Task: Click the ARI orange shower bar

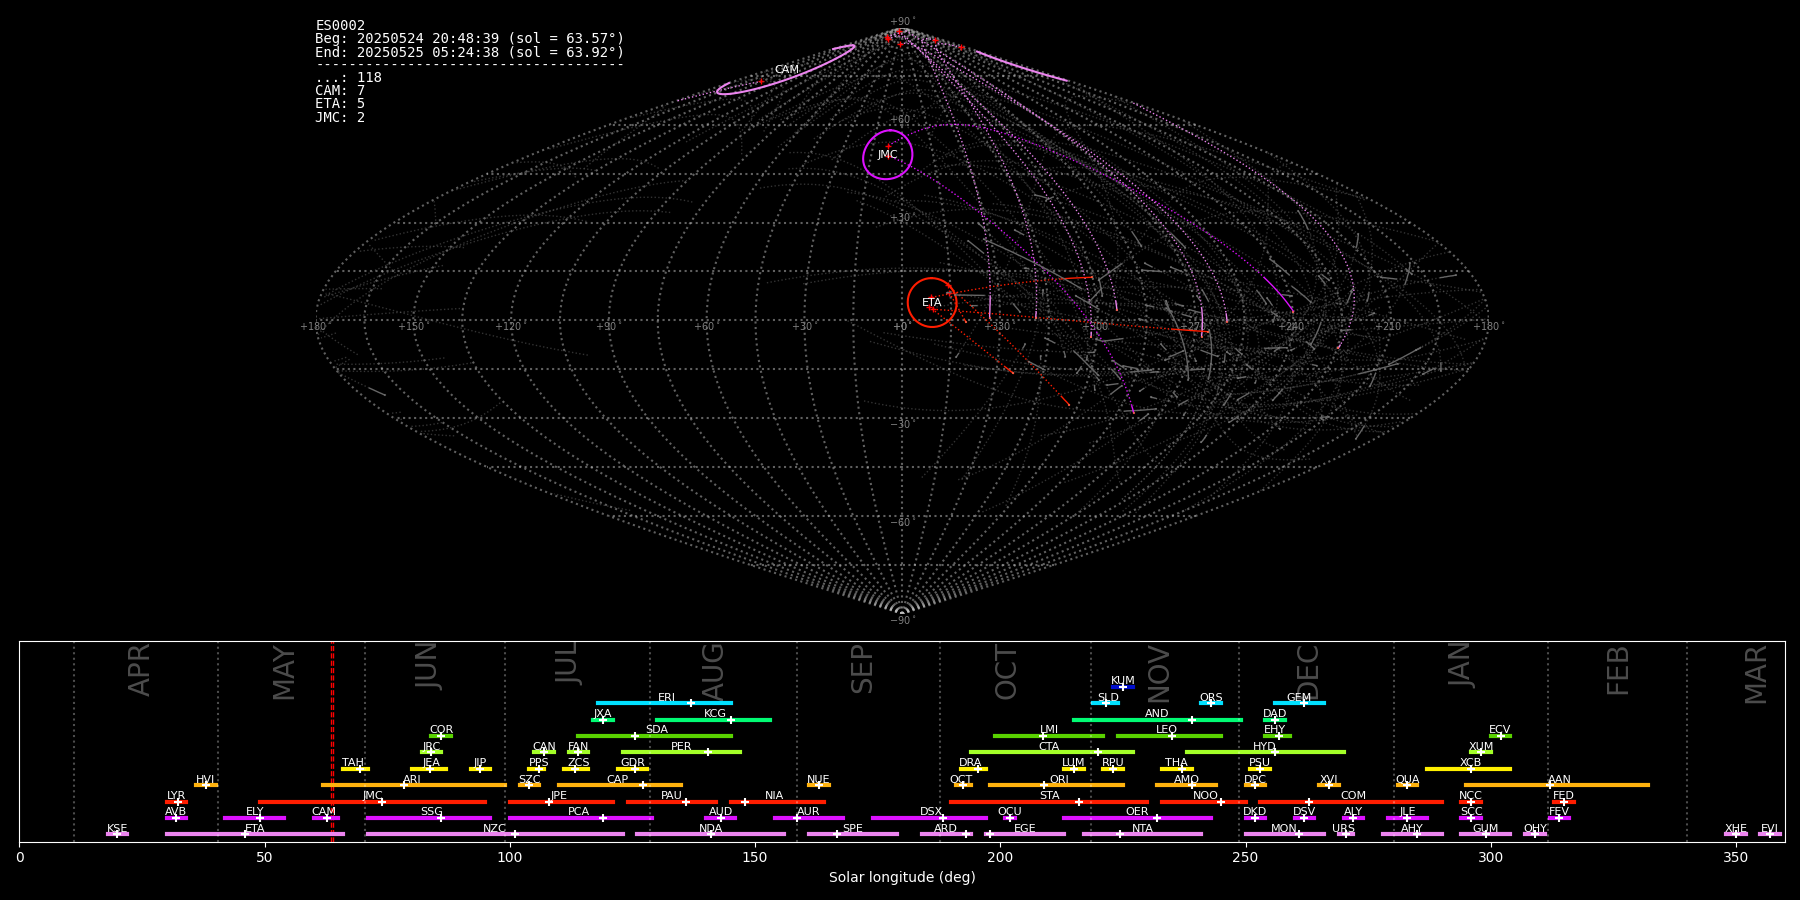Action: (x=413, y=785)
